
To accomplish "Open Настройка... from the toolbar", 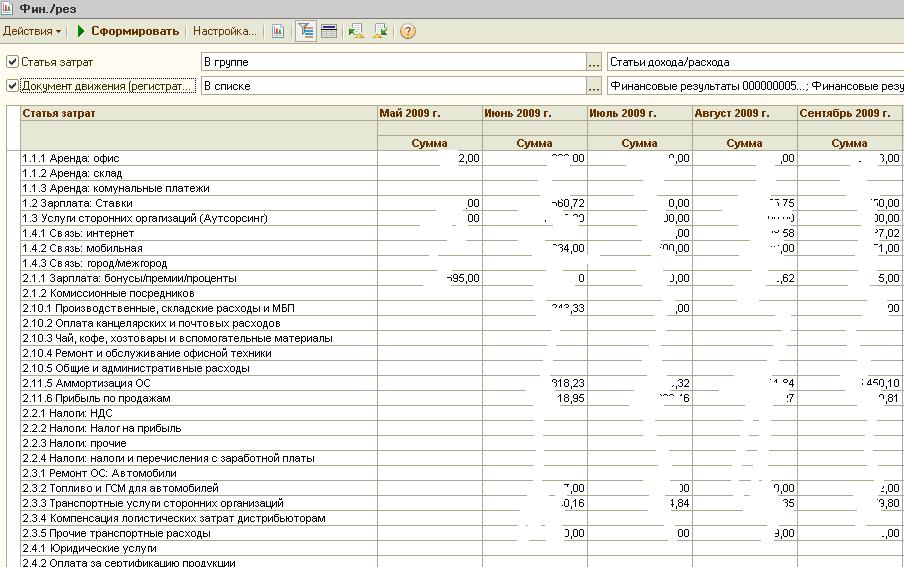I will click(x=224, y=31).
